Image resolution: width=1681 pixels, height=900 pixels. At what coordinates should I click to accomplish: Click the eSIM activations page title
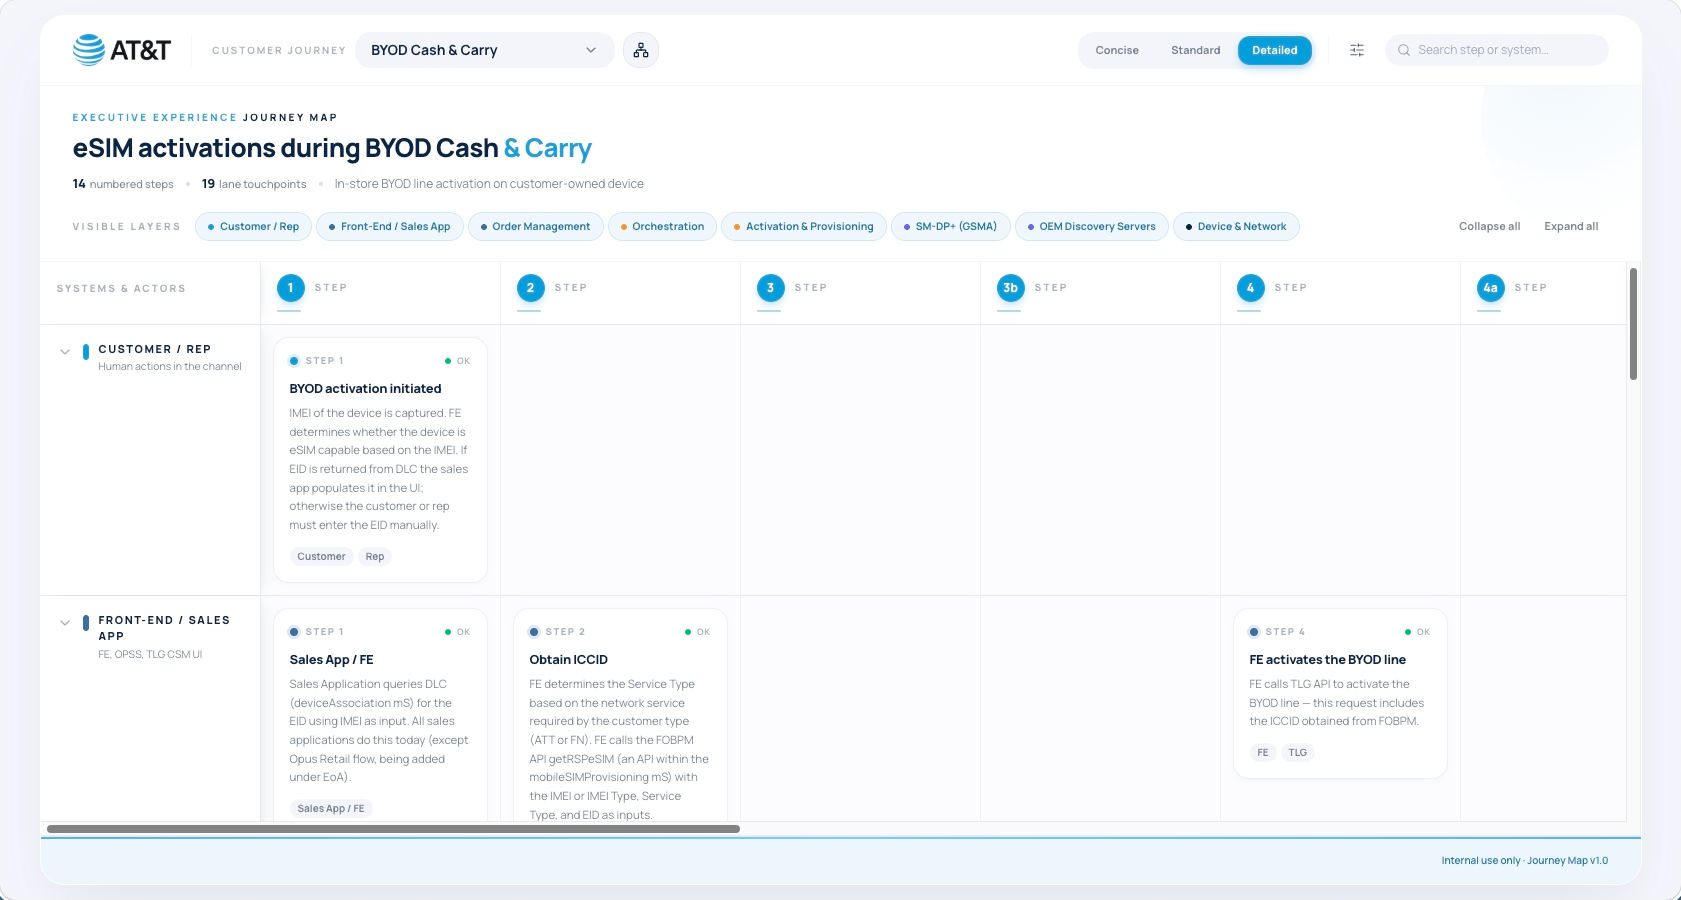pyautogui.click(x=332, y=149)
